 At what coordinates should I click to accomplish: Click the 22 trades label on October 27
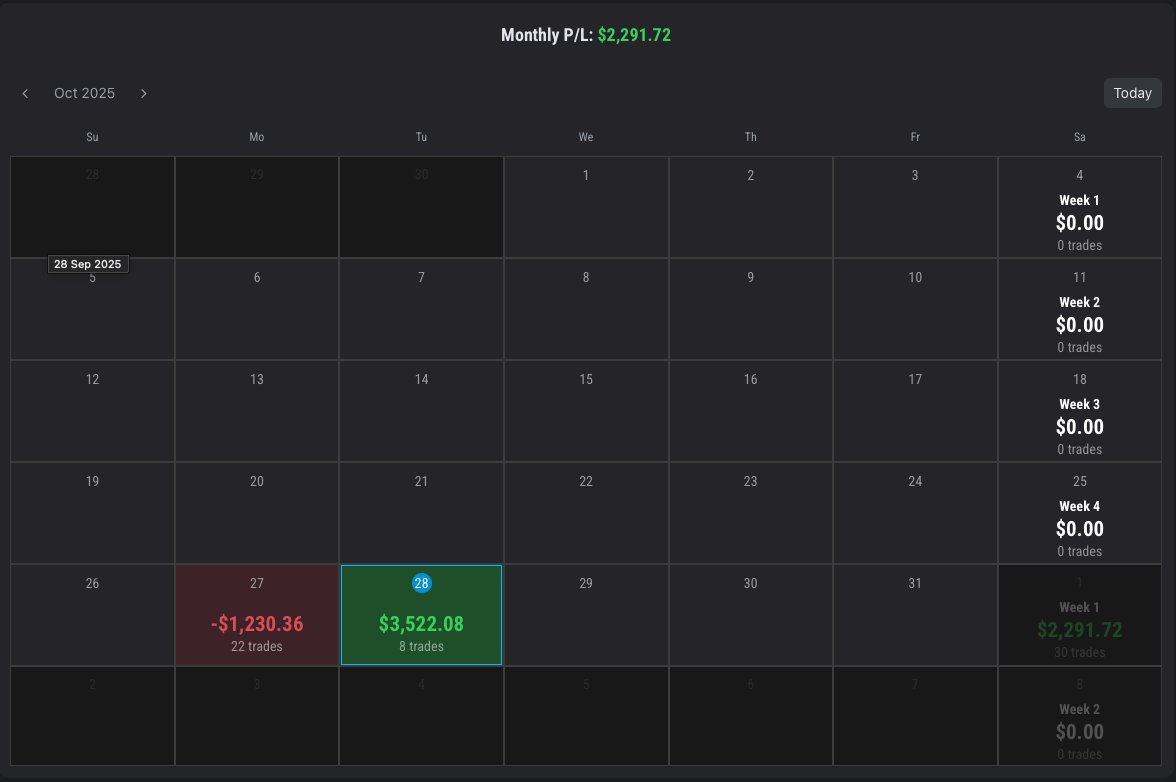click(256, 646)
